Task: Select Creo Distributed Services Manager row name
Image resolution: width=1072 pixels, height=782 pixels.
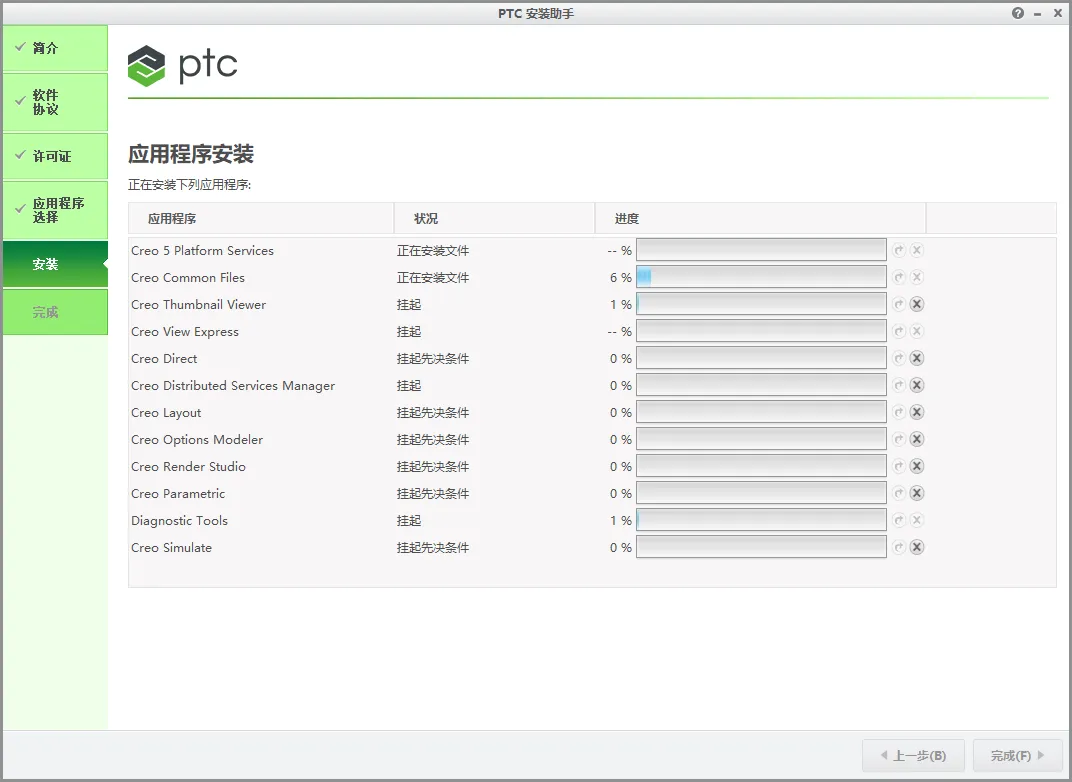Action: click(233, 386)
